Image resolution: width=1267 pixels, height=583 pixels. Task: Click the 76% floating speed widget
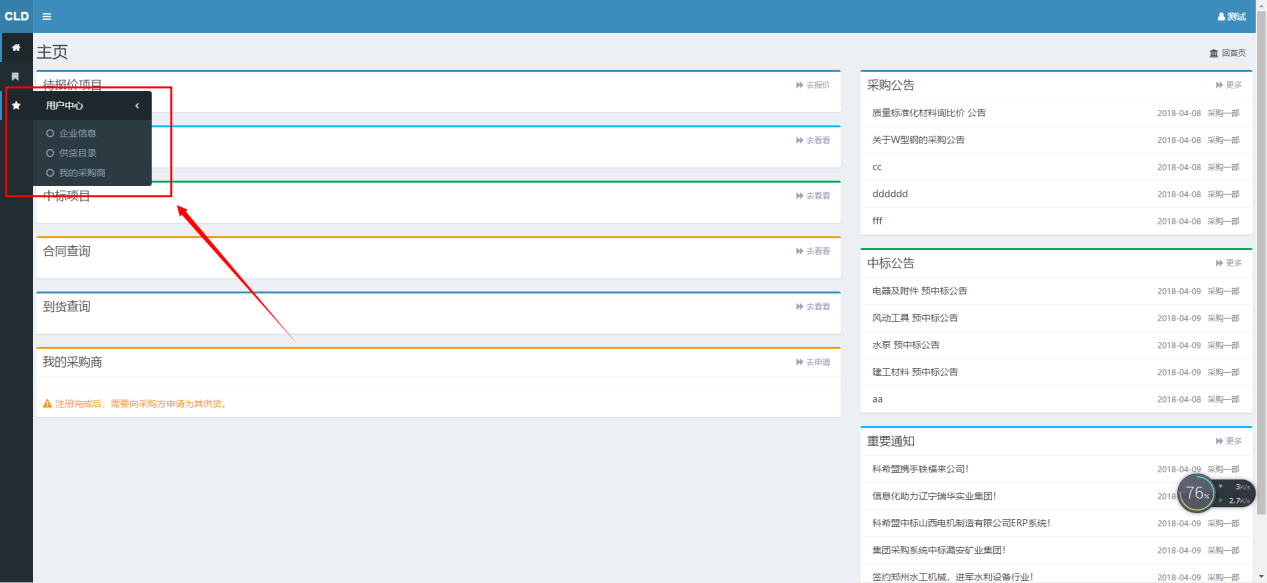[x=1197, y=493]
